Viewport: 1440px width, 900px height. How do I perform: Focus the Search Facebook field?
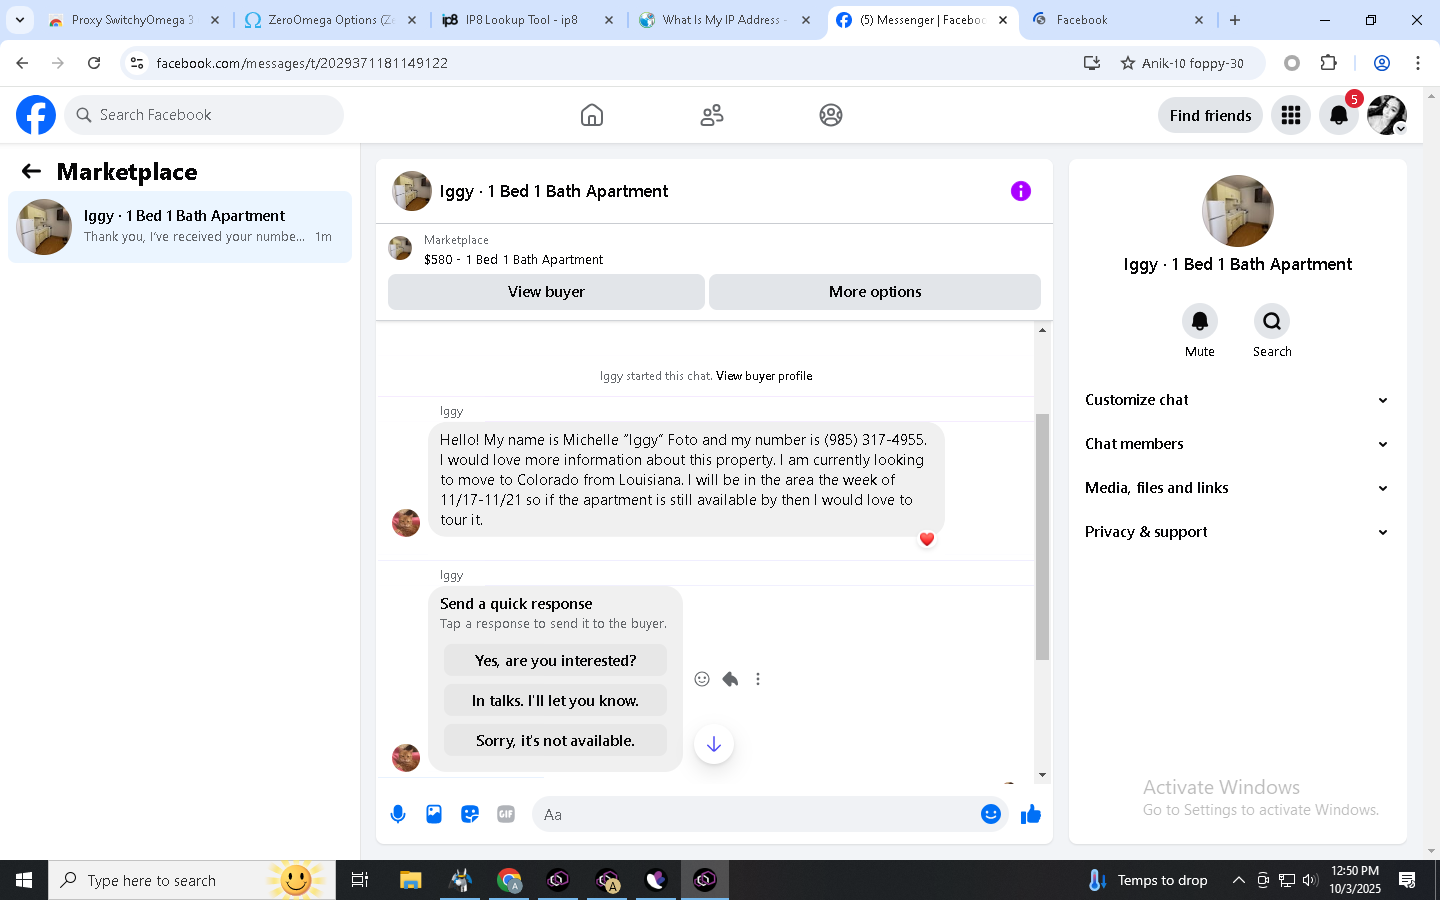pyautogui.click(x=204, y=115)
